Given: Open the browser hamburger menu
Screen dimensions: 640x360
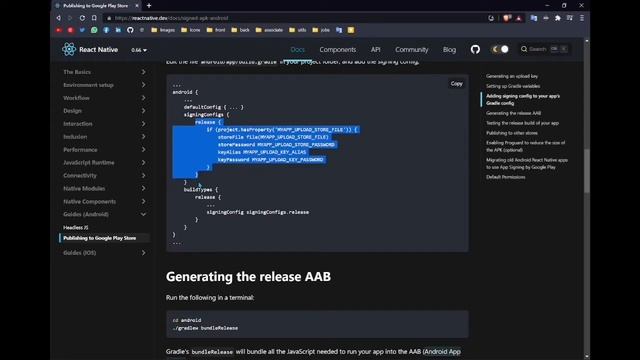Looking at the screenshot, I should coord(582,18).
